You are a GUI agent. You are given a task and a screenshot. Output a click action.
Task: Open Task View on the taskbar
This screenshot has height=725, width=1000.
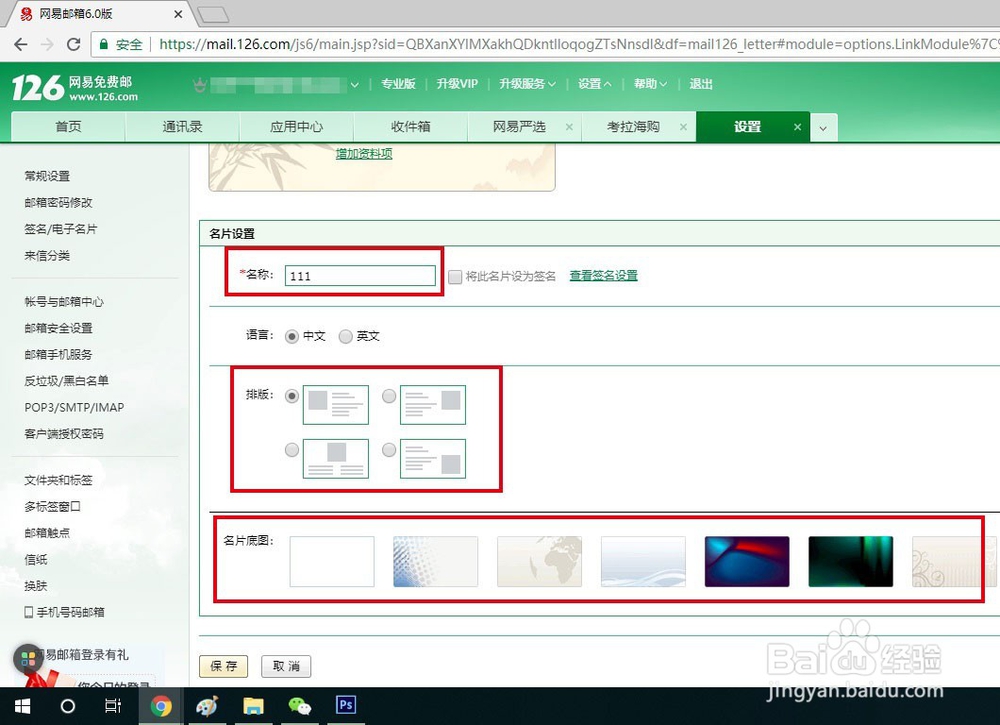[112, 706]
